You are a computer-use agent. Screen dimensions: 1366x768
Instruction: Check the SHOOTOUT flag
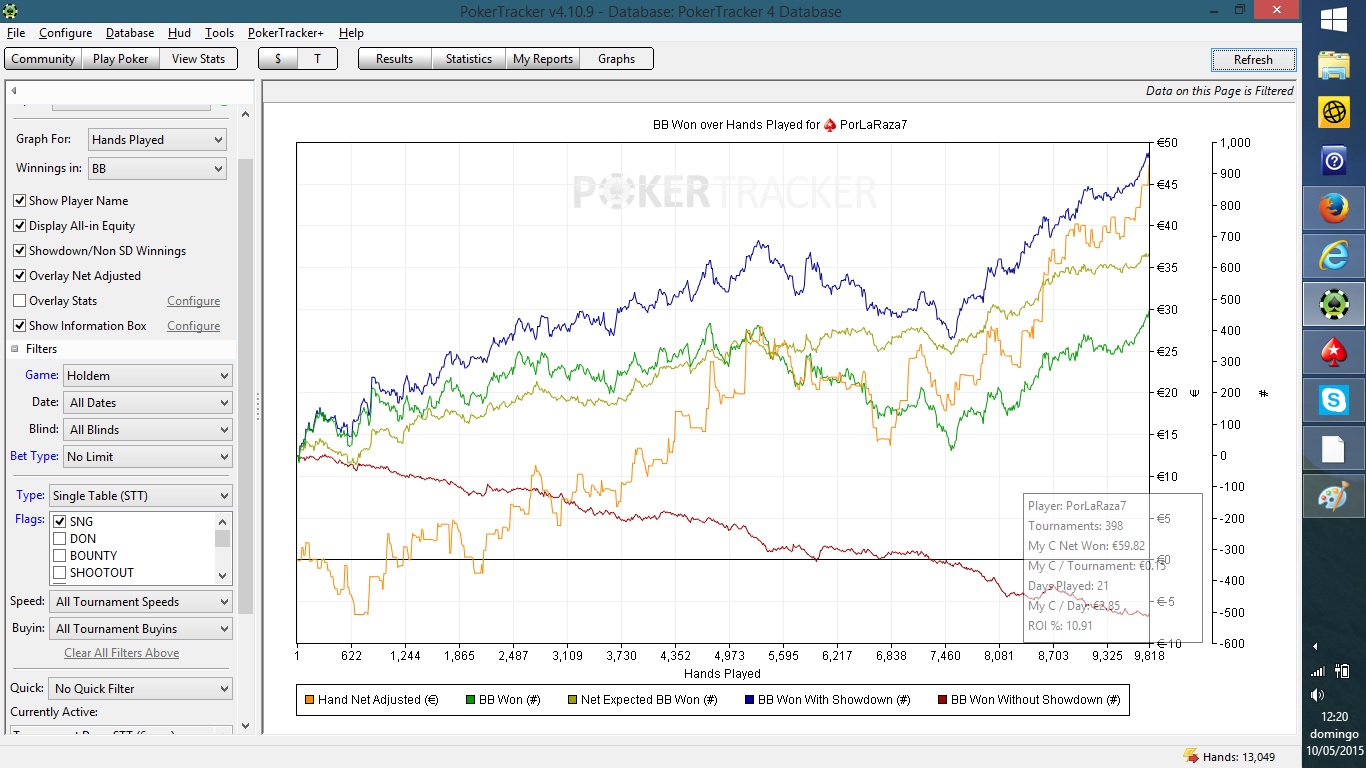tap(60, 572)
